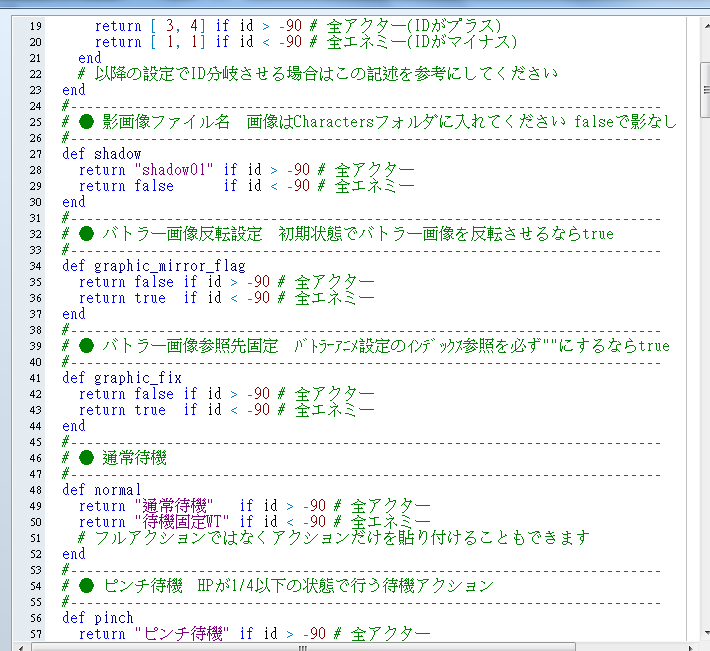710x651 pixels.
Task: Click 'return true' on line 36
Action: point(122,298)
